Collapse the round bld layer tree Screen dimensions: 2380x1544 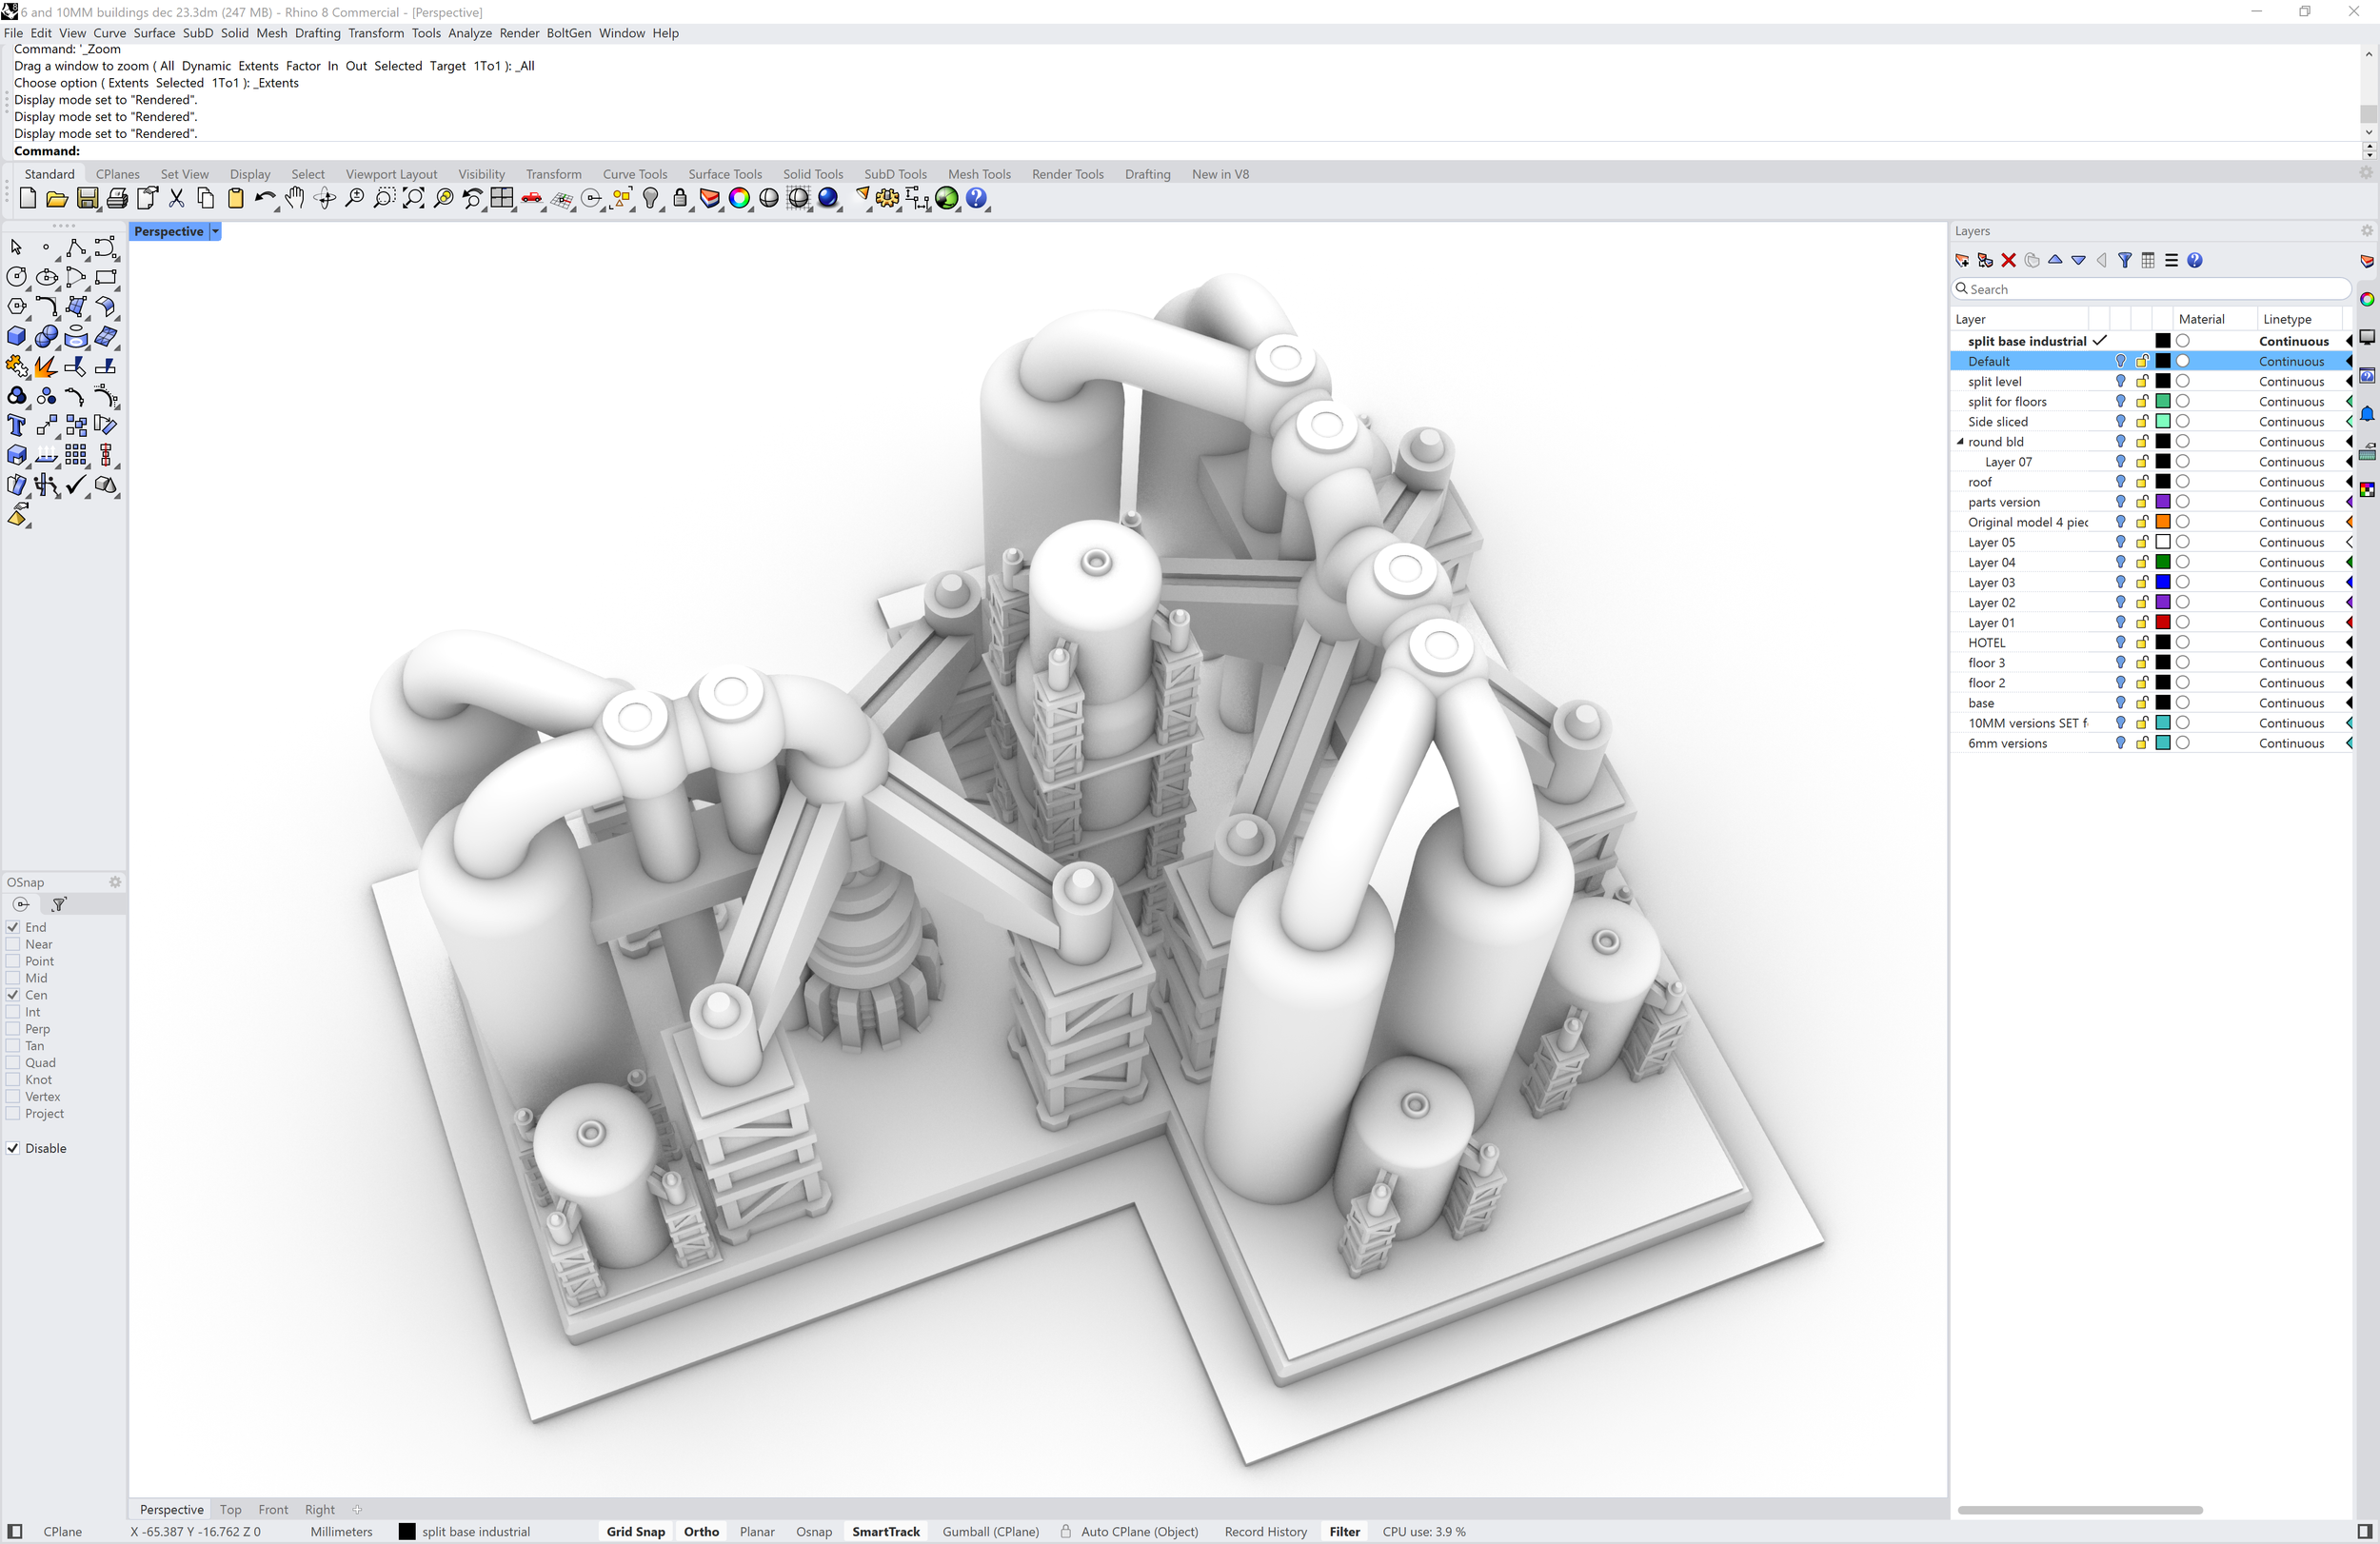pos(1958,441)
